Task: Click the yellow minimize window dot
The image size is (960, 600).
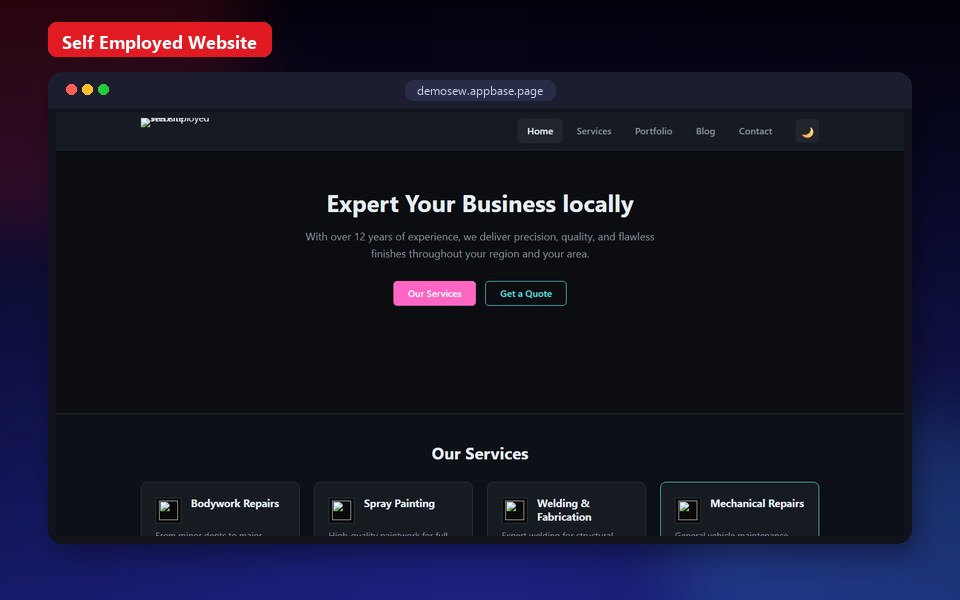Action: pyautogui.click(x=88, y=89)
